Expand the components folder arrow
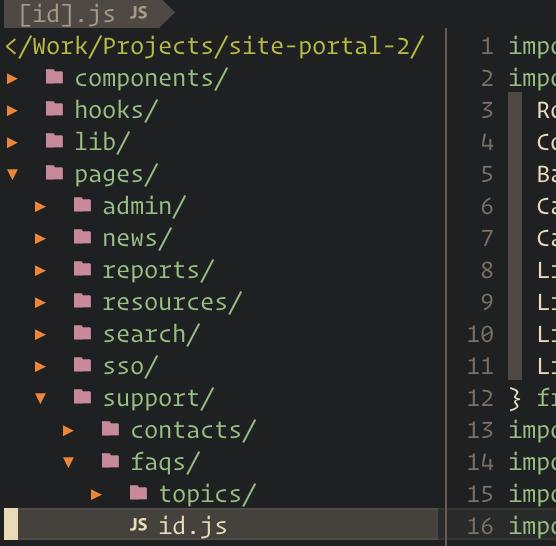Screen dimensions: 556x546 pos(12,78)
